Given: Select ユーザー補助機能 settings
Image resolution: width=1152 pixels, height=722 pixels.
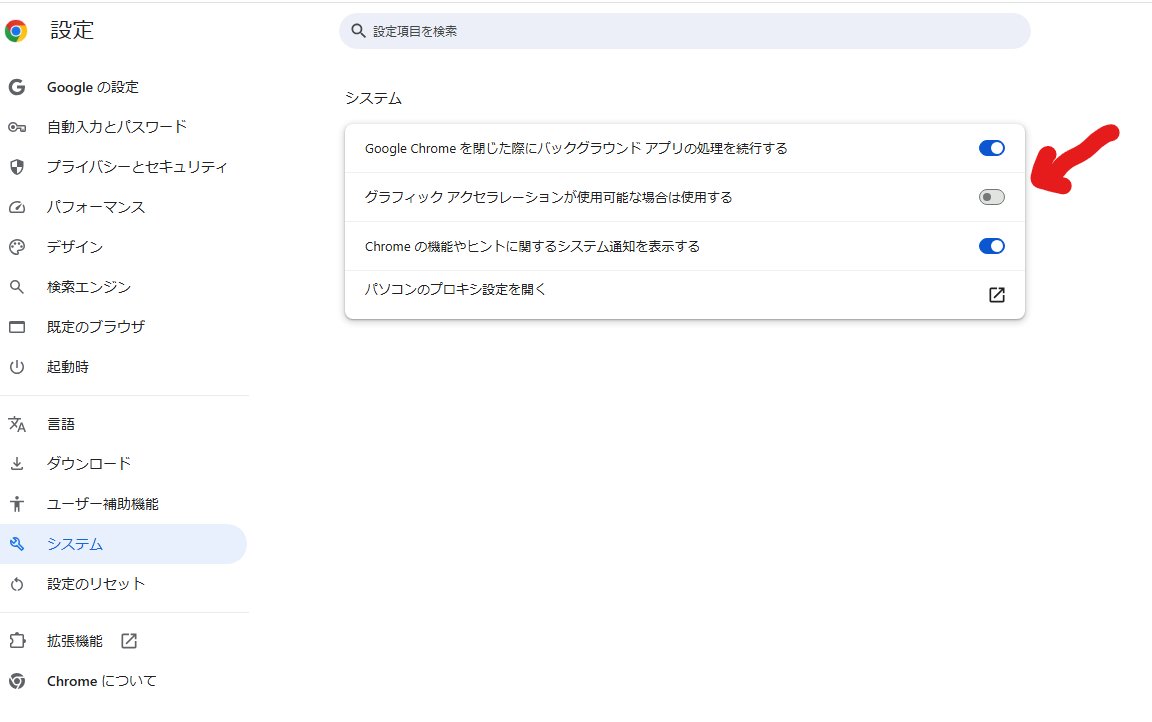Looking at the screenshot, I should [x=102, y=504].
